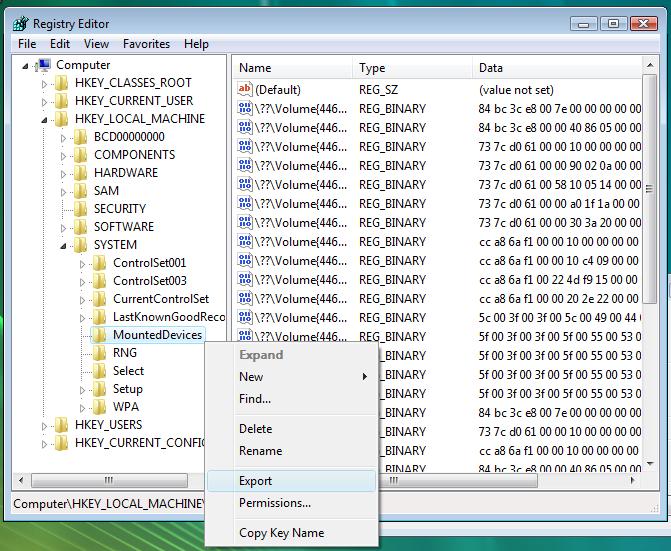Viewport: 671px width, 551px height.
Task: Click the COMPONENTS folder icon
Action: click(x=80, y=155)
